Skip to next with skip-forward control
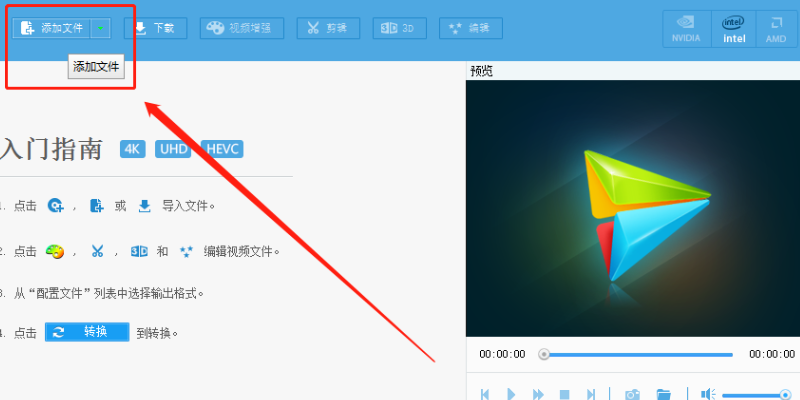 tap(591, 394)
